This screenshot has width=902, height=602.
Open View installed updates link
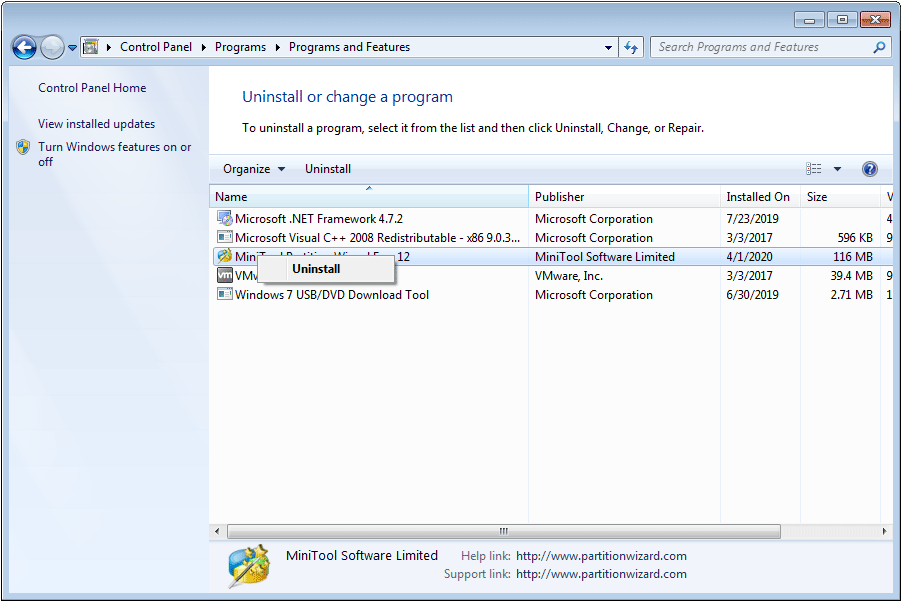click(97, 124)
